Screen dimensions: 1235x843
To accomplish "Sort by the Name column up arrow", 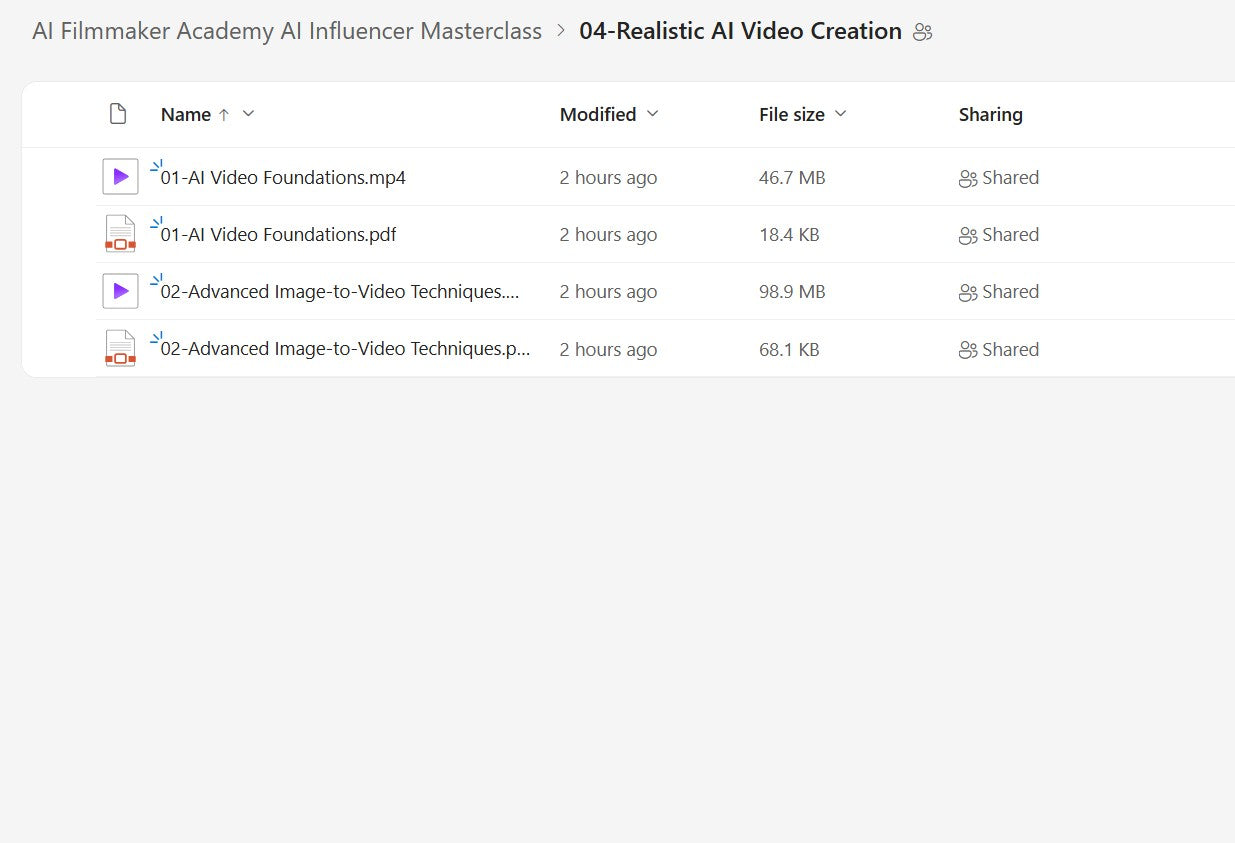I will point(224,115).
